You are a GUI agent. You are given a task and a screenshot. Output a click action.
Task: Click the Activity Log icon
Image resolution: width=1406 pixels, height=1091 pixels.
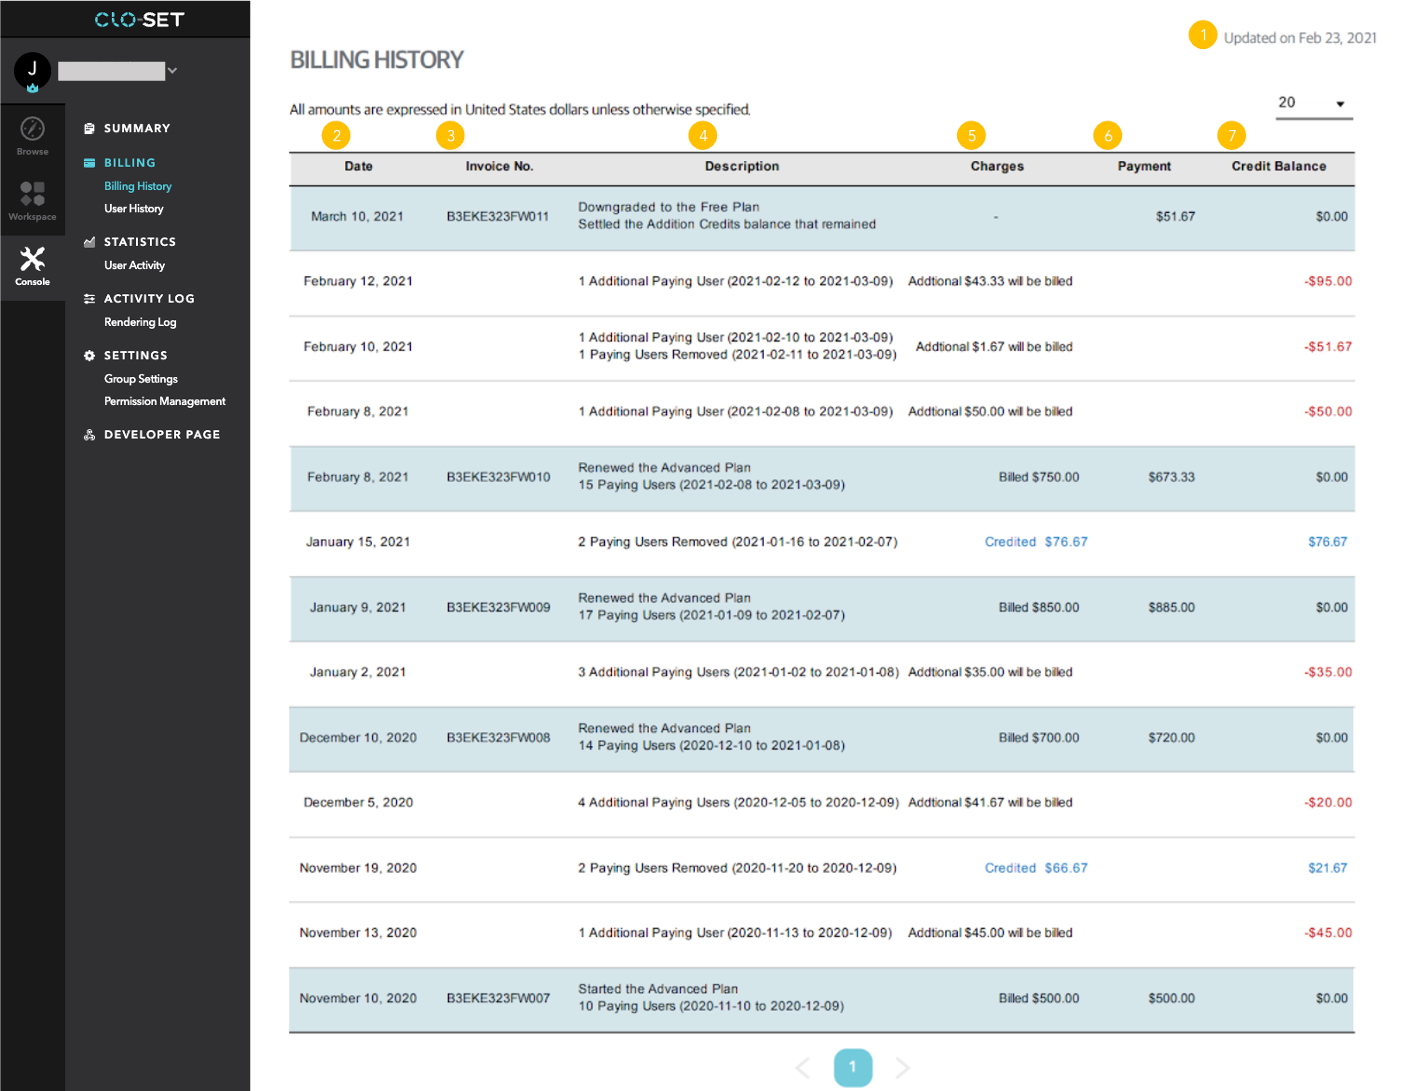coord(89,299)
